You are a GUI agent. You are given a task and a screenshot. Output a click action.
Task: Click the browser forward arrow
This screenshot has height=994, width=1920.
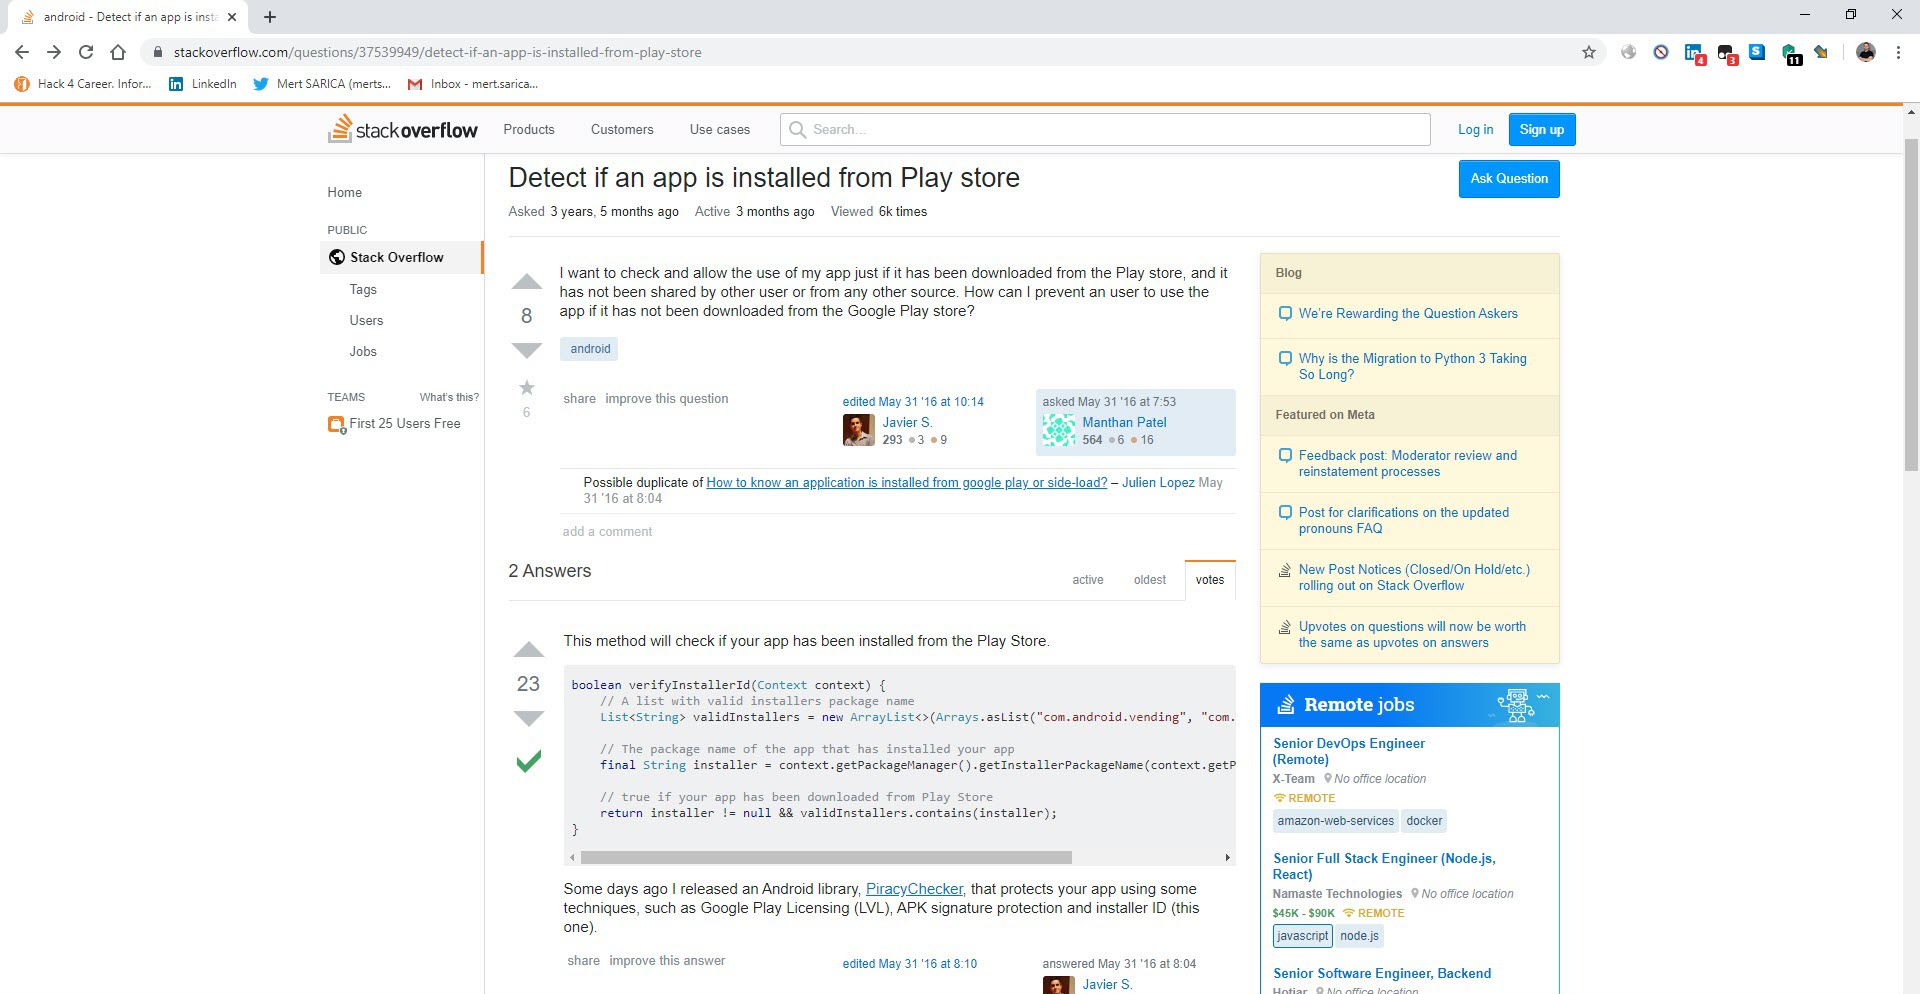[x=54, y=52]
